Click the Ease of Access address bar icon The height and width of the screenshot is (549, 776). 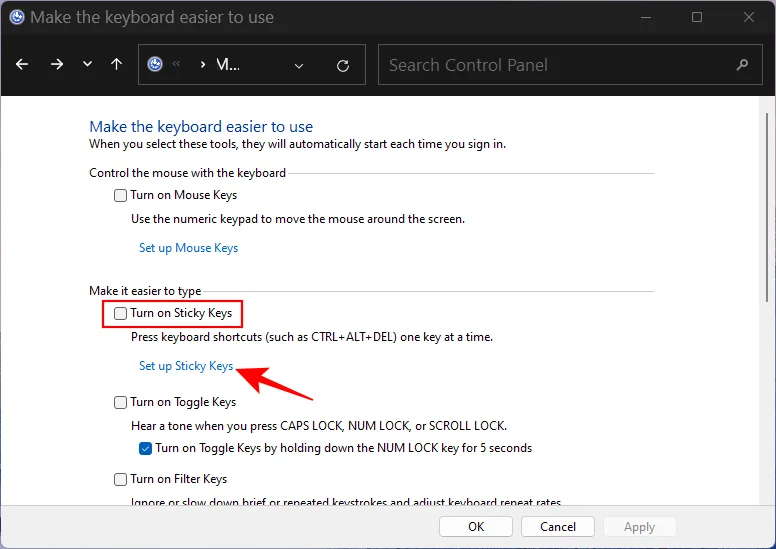click(155, 64)
